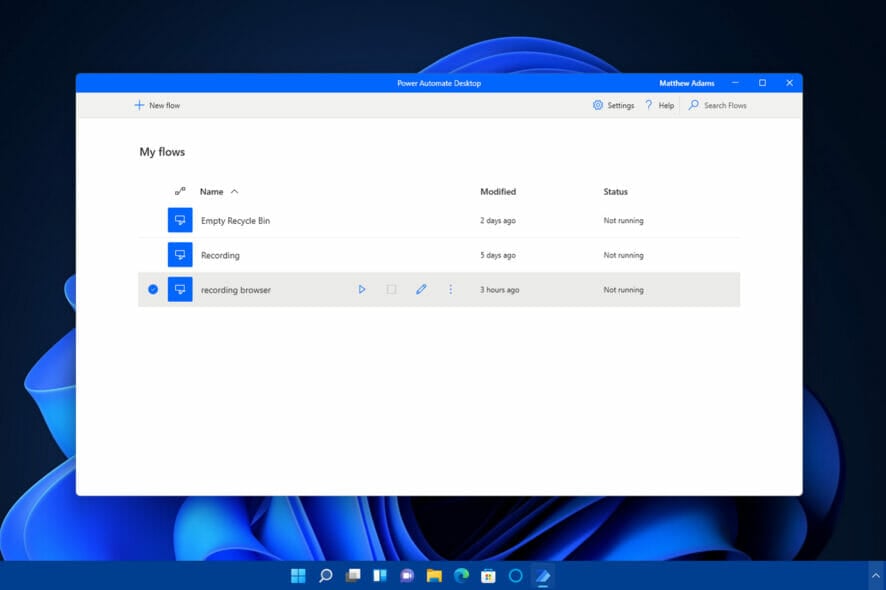Create a New flow
The width and height of the screenshot is (886, 590).
pos(156,104)
